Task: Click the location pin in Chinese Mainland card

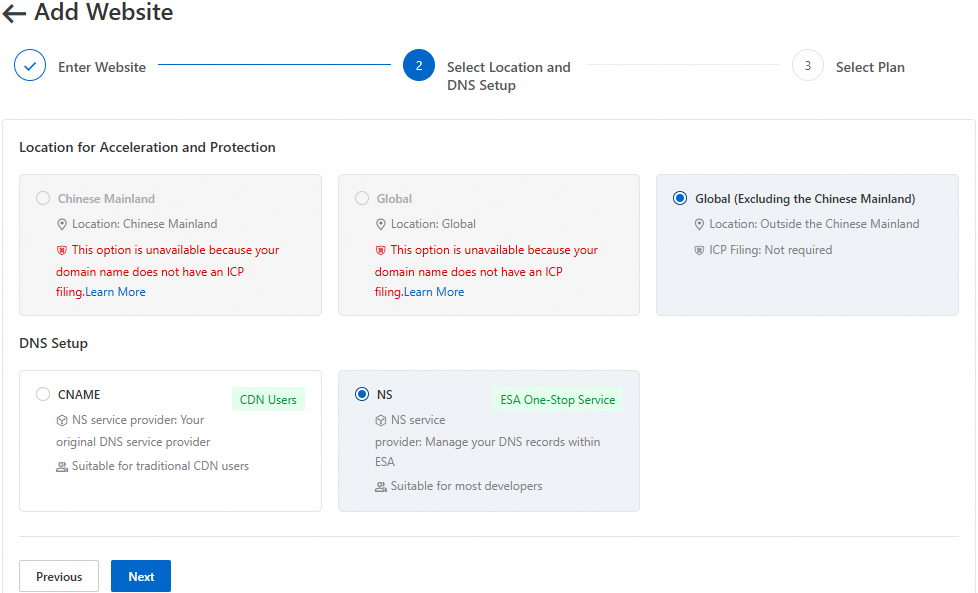Action: 62,223
